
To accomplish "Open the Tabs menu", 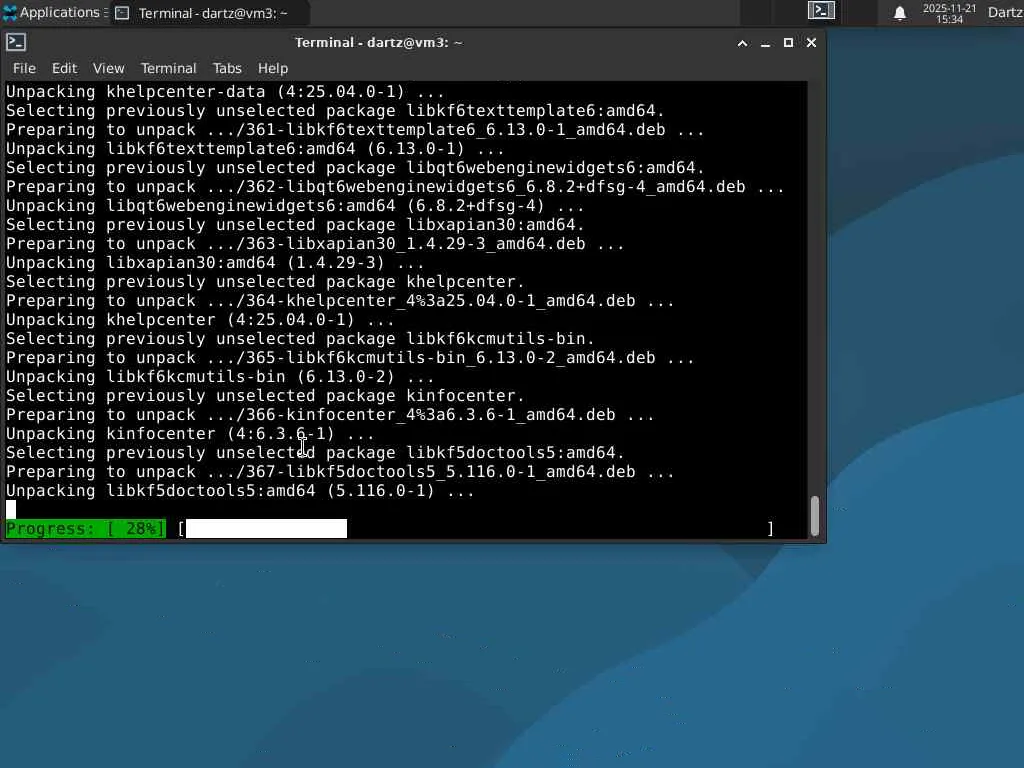I will 227,68.
